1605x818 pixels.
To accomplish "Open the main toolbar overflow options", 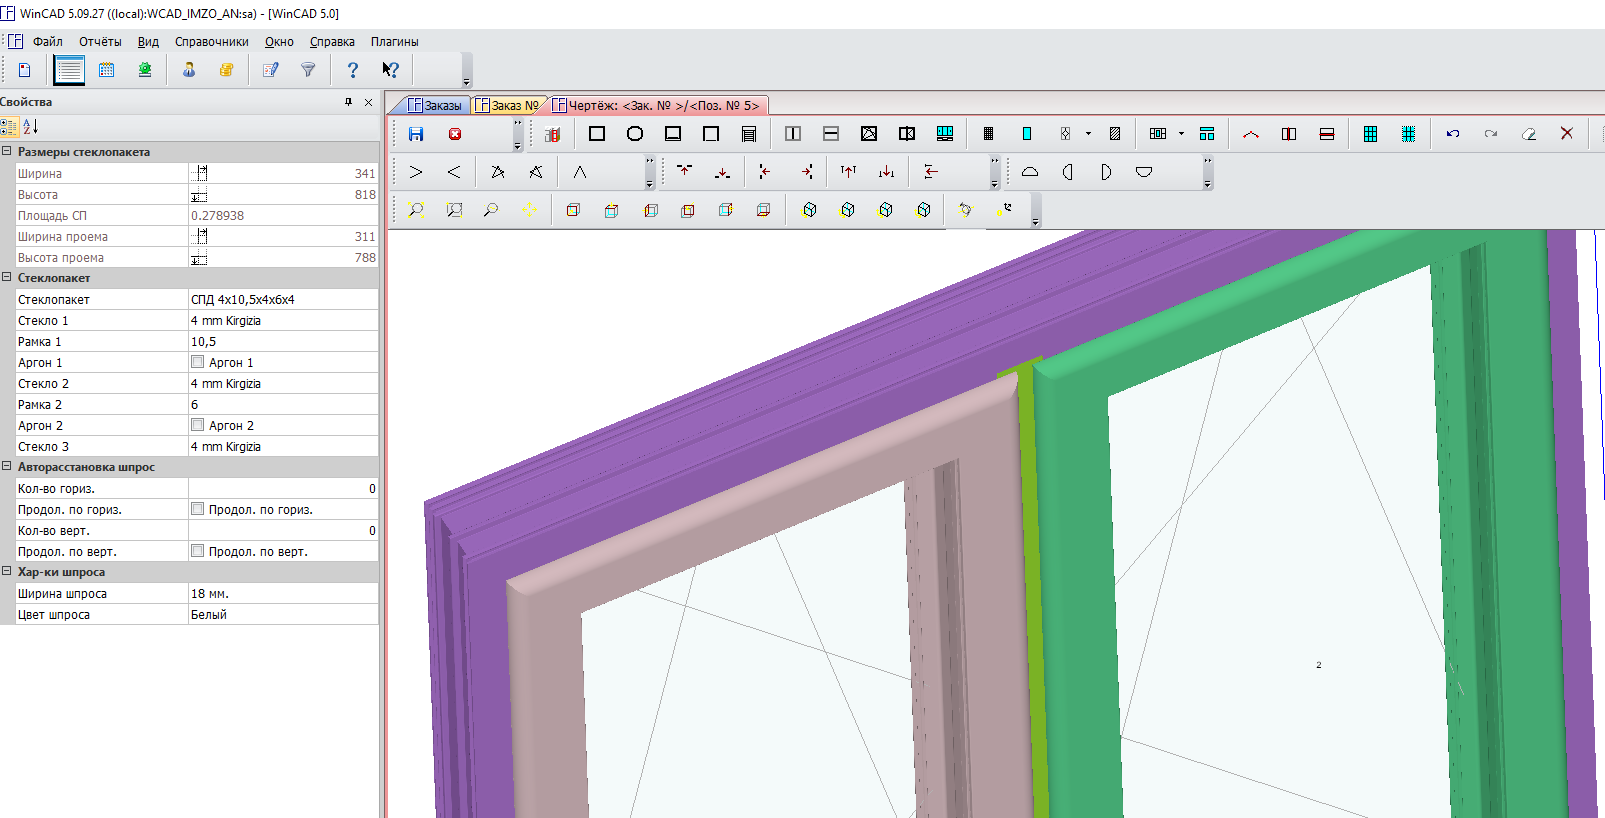I will coord(466,82).
